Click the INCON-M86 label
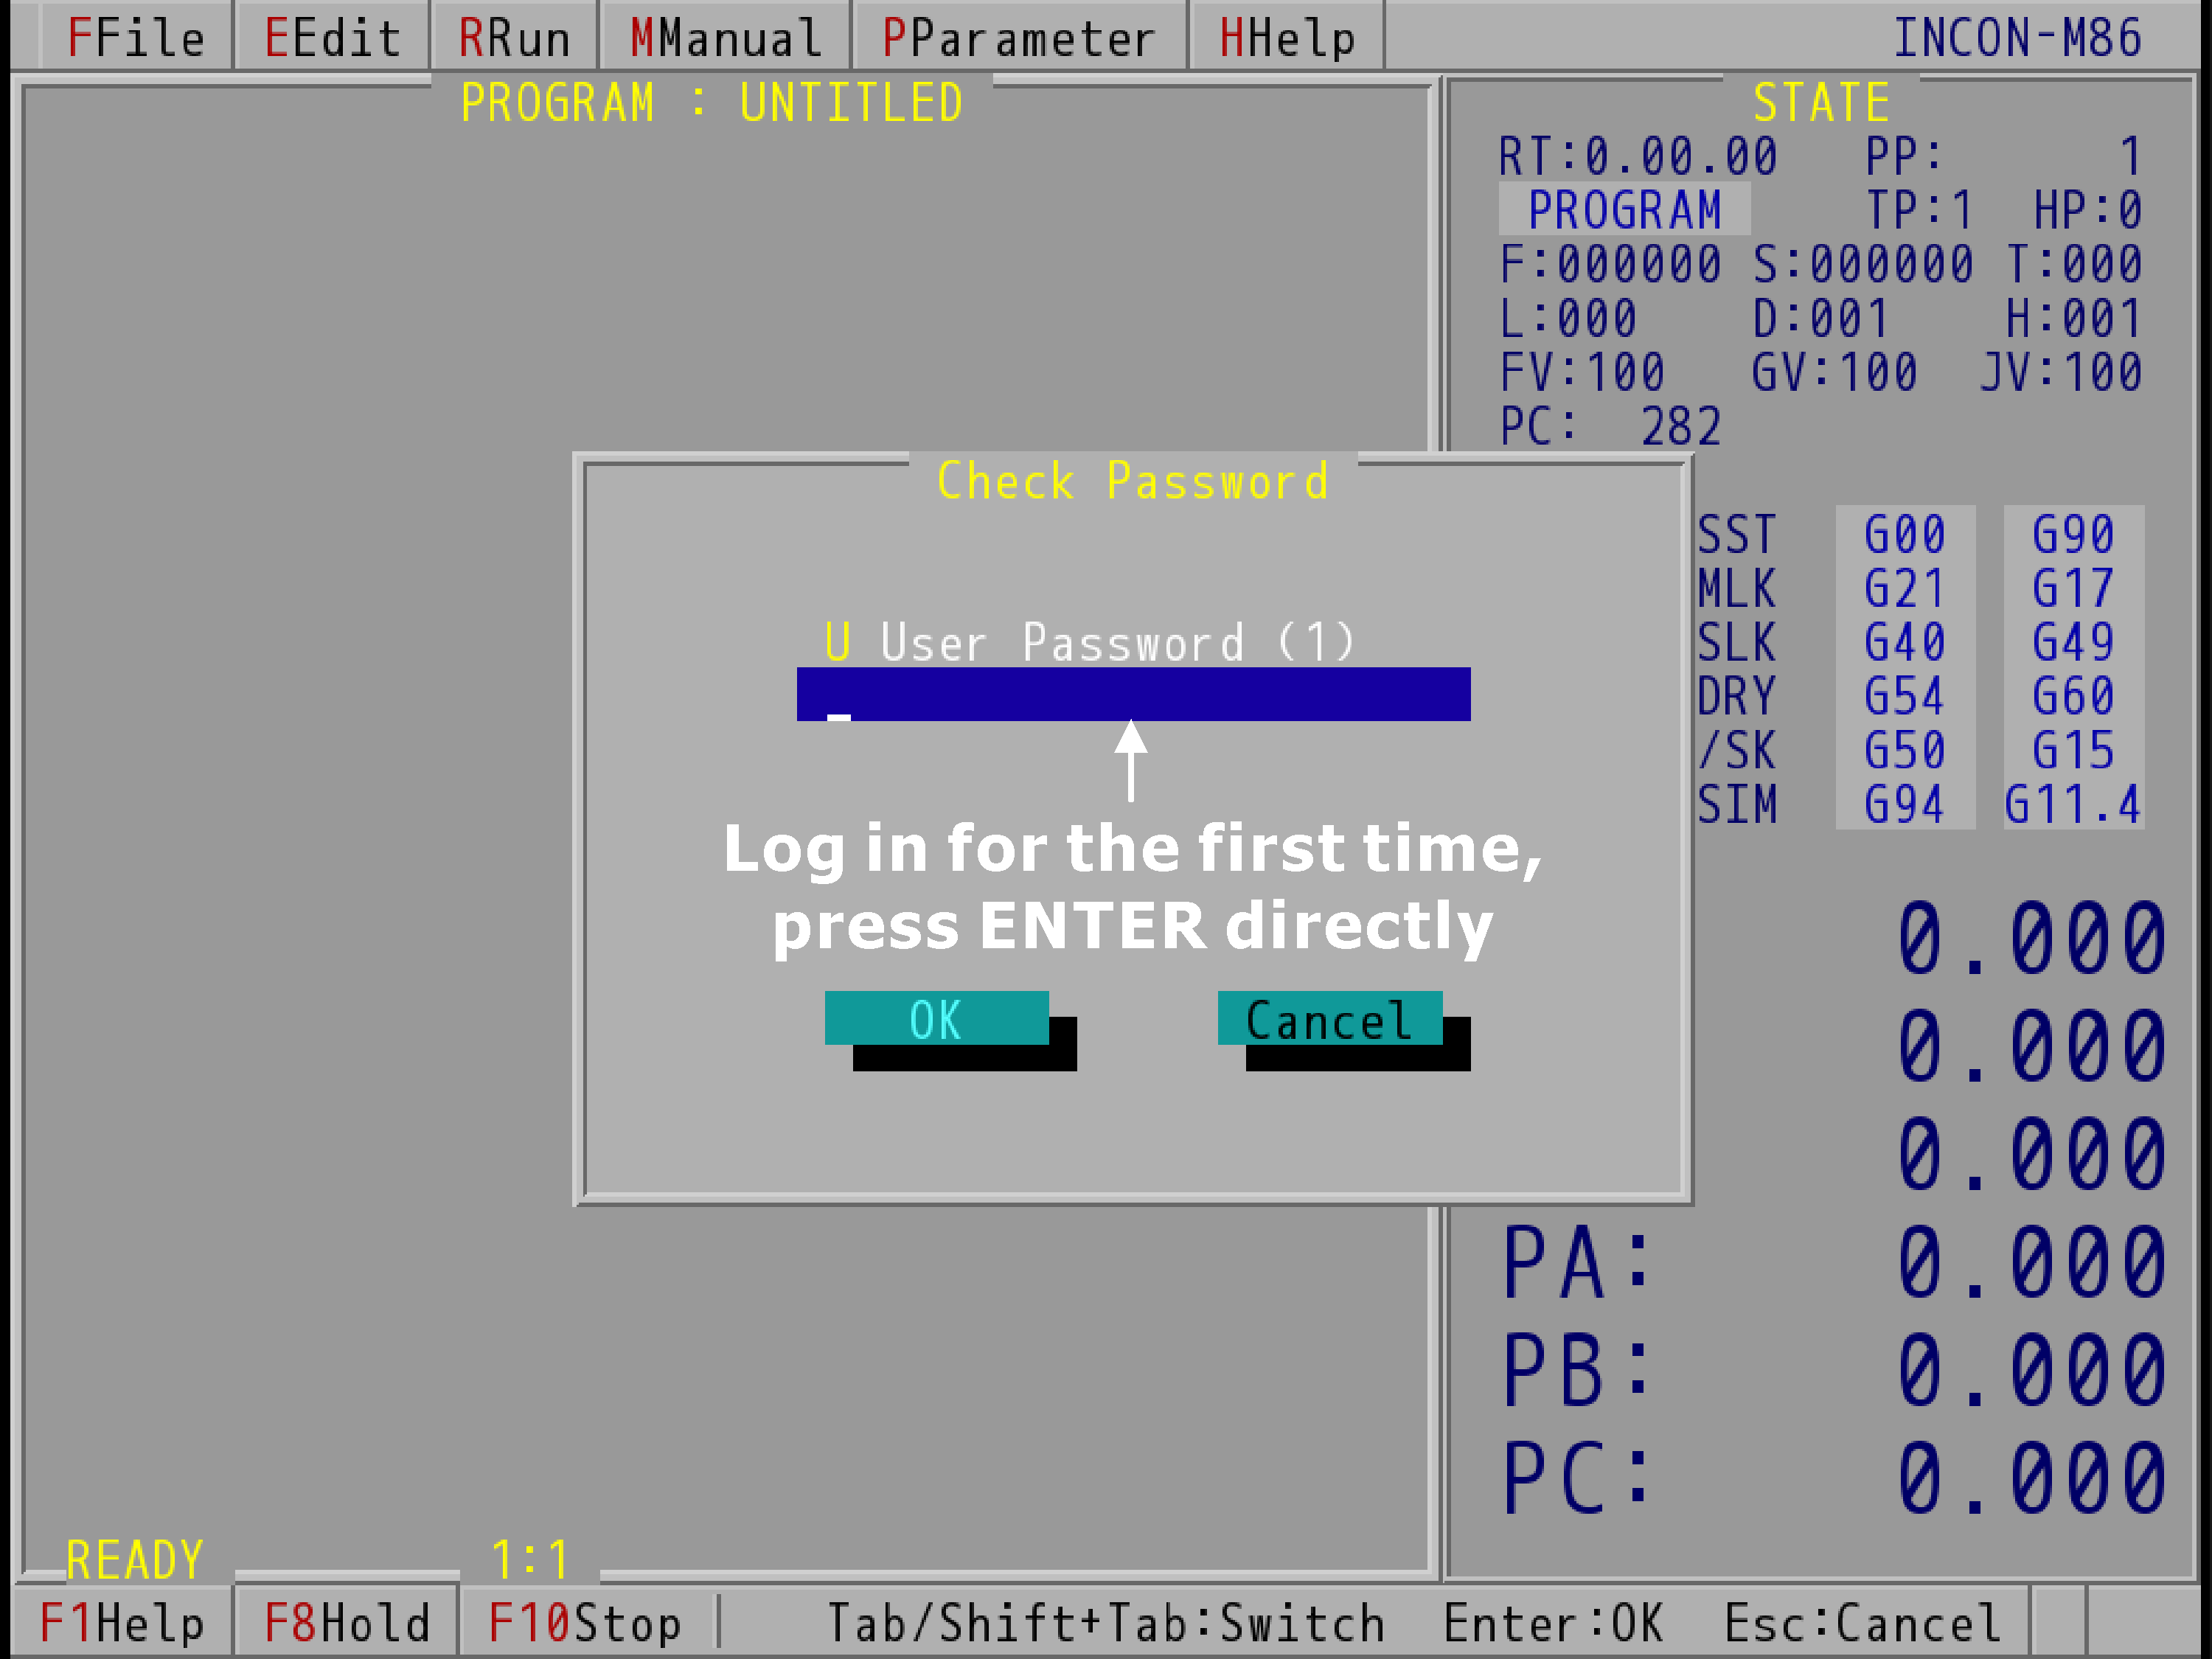 click(2018, 38)
